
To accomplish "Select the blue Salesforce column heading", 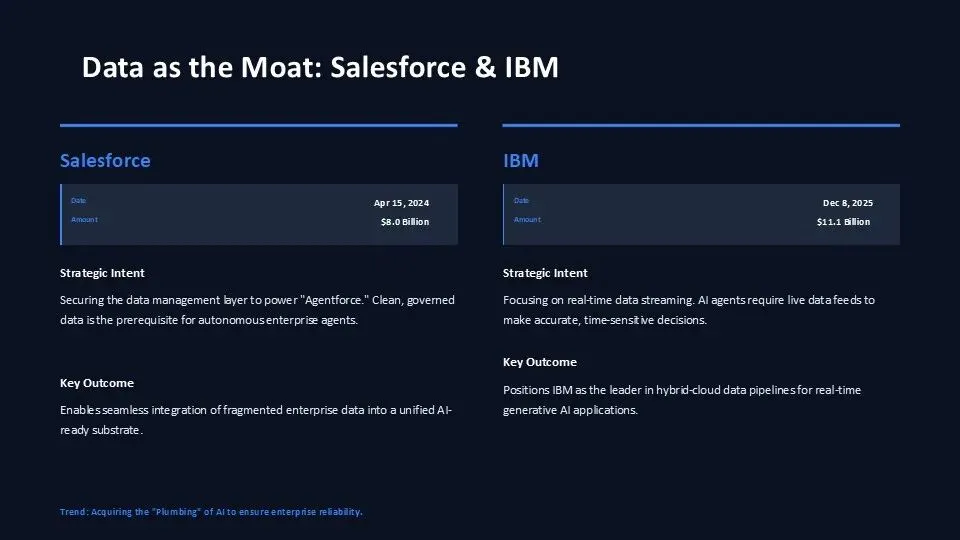I will [105, 160].
